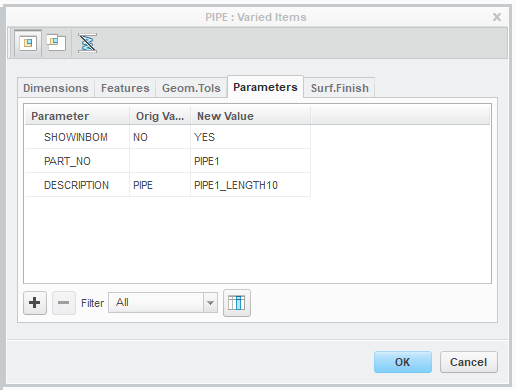Select the first view-mode icon in toolbar
The width and height of the screenshot is (516, 390).
click(28, 43)
